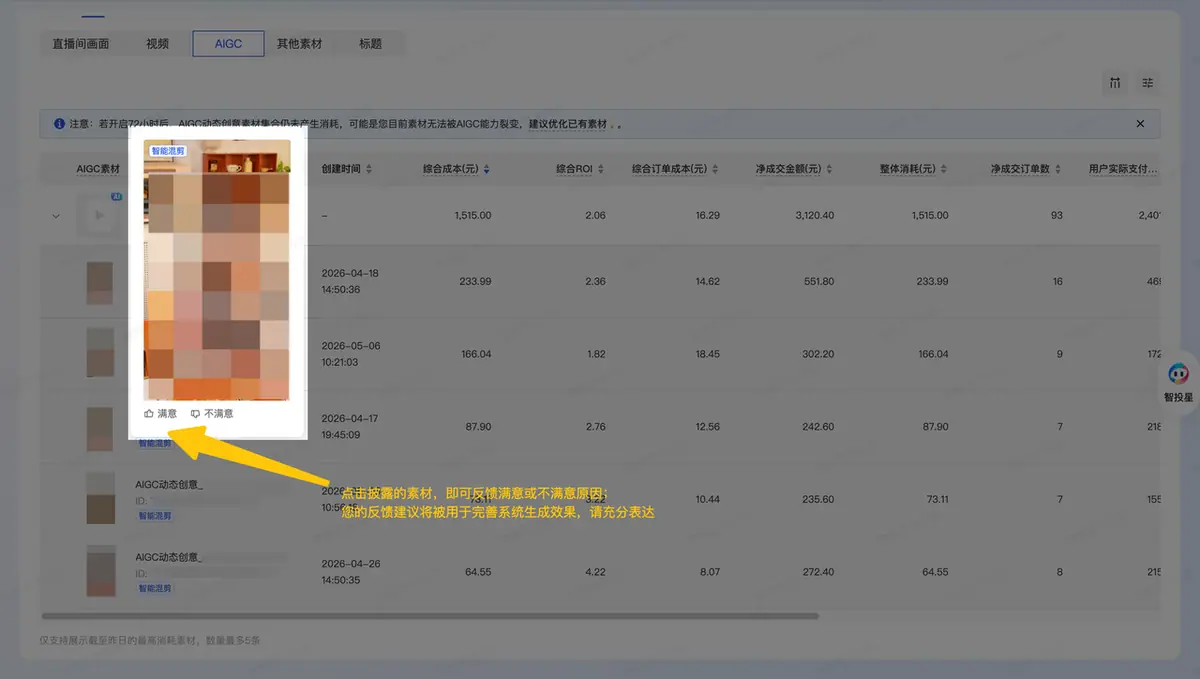Sort by 净成交金额(元) column arrows
1200x679 pixels.
coord(830,169)
